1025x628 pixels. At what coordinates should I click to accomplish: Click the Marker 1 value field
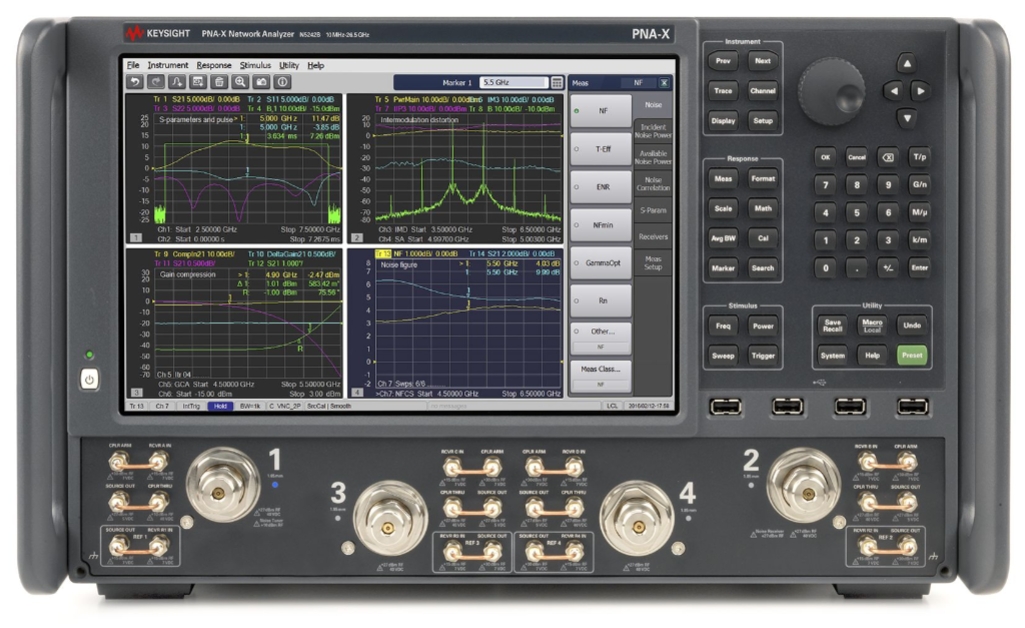tap(513, 80)
